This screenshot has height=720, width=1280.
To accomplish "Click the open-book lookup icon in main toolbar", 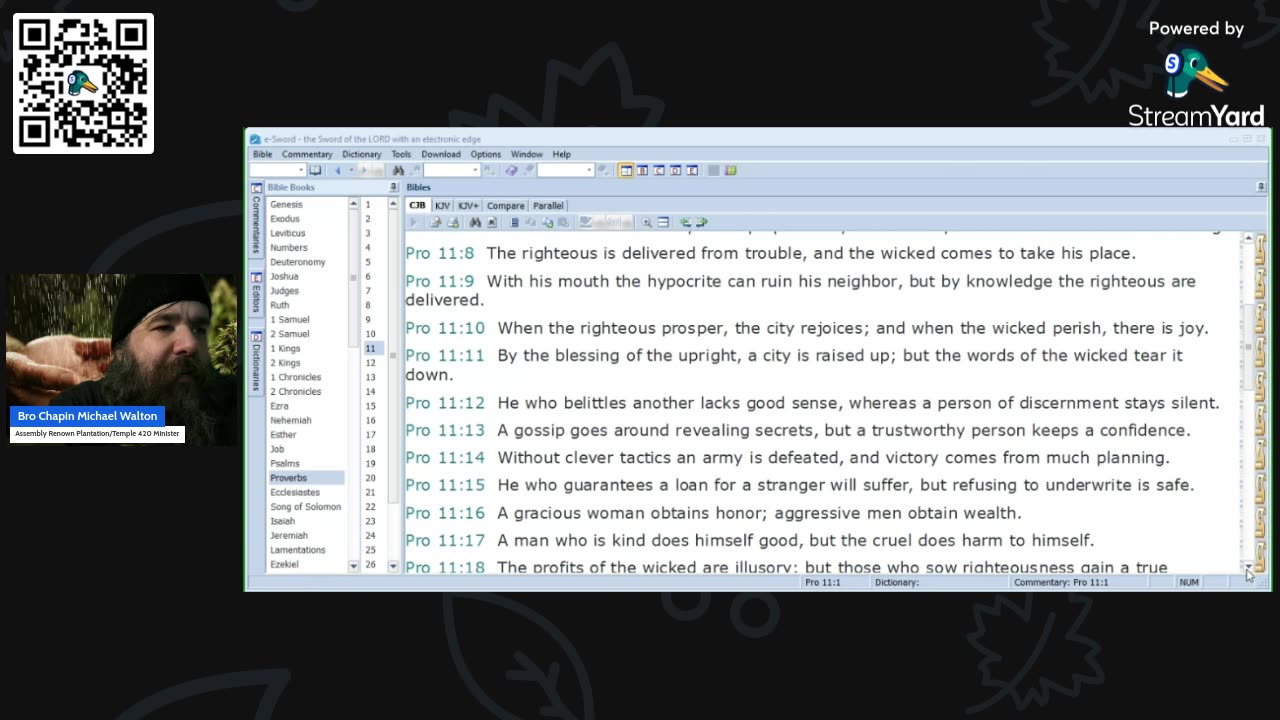I will (315, 170).
